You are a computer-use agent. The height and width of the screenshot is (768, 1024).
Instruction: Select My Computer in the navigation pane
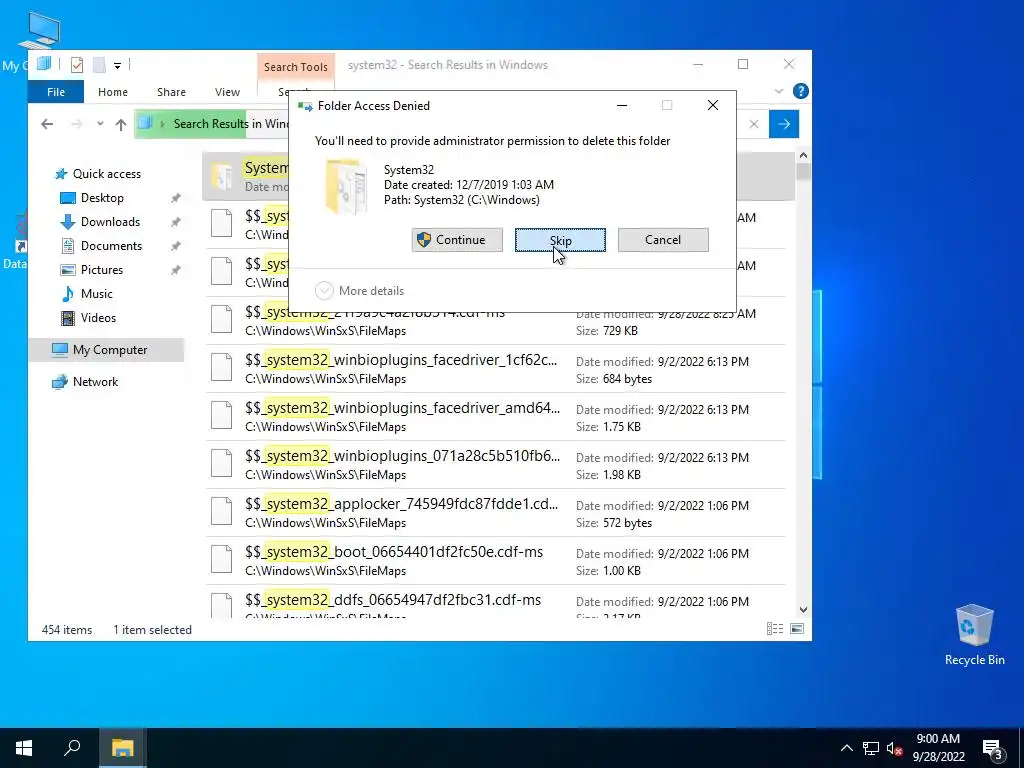click(x=106, y=350)
